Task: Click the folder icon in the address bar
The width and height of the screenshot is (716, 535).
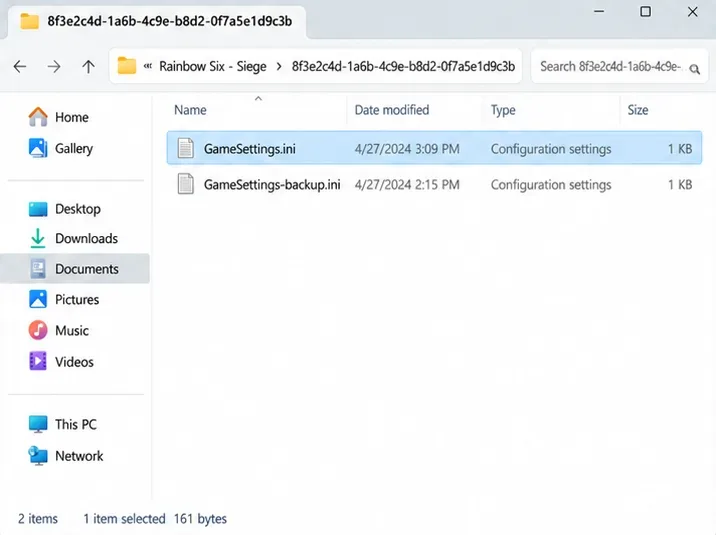Action: 126,66
